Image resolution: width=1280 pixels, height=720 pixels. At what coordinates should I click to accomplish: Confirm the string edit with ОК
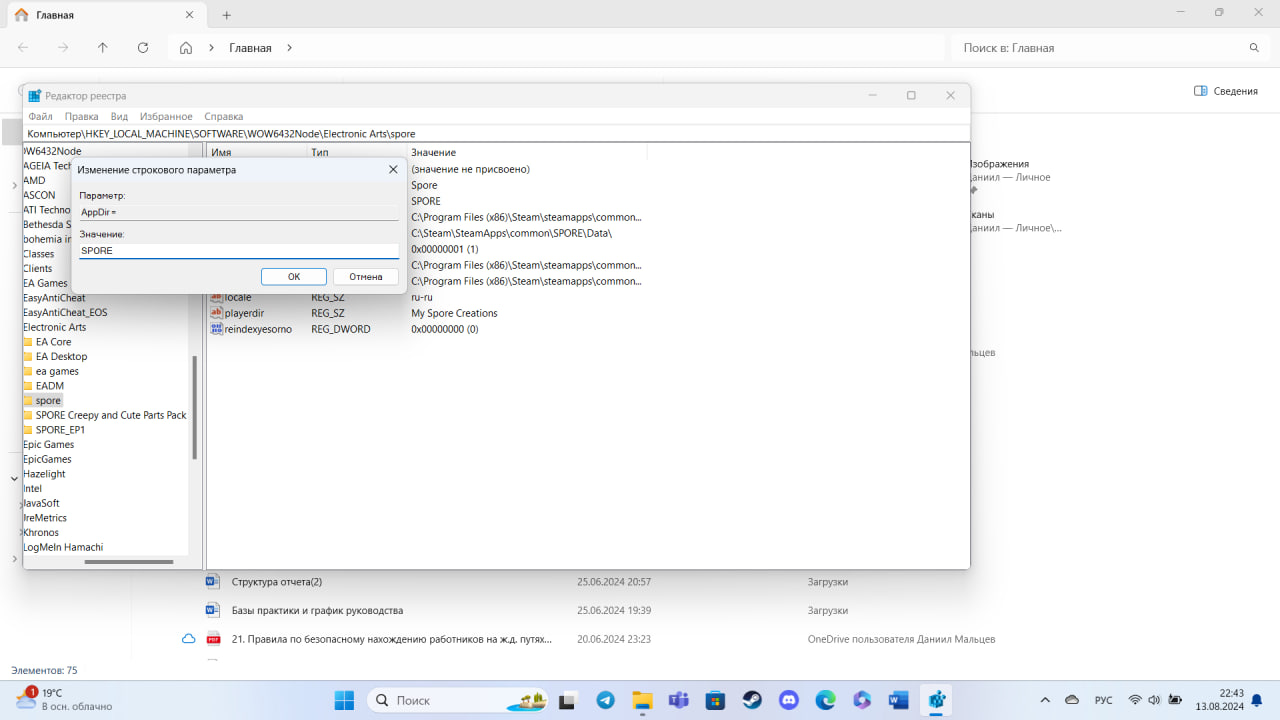pos(294,277)
